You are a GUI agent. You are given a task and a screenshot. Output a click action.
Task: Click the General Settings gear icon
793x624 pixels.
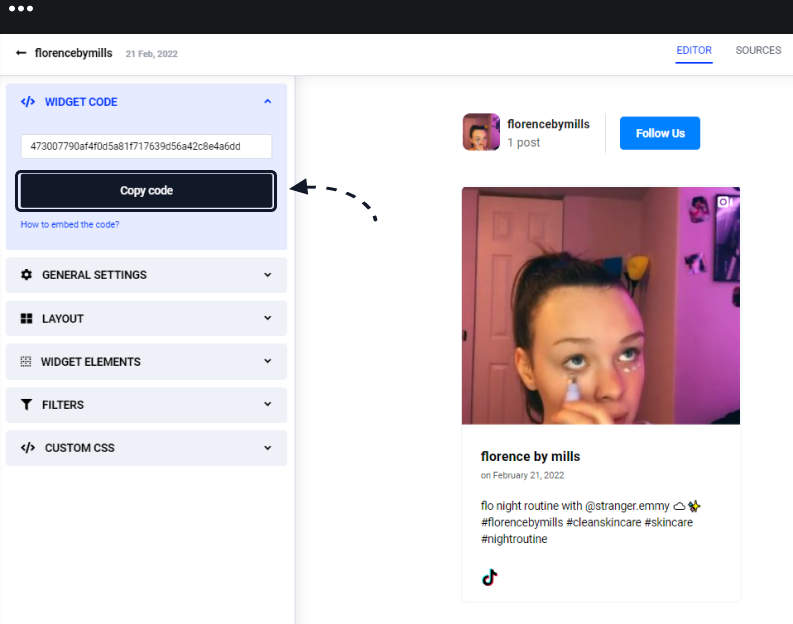(26, 275)
